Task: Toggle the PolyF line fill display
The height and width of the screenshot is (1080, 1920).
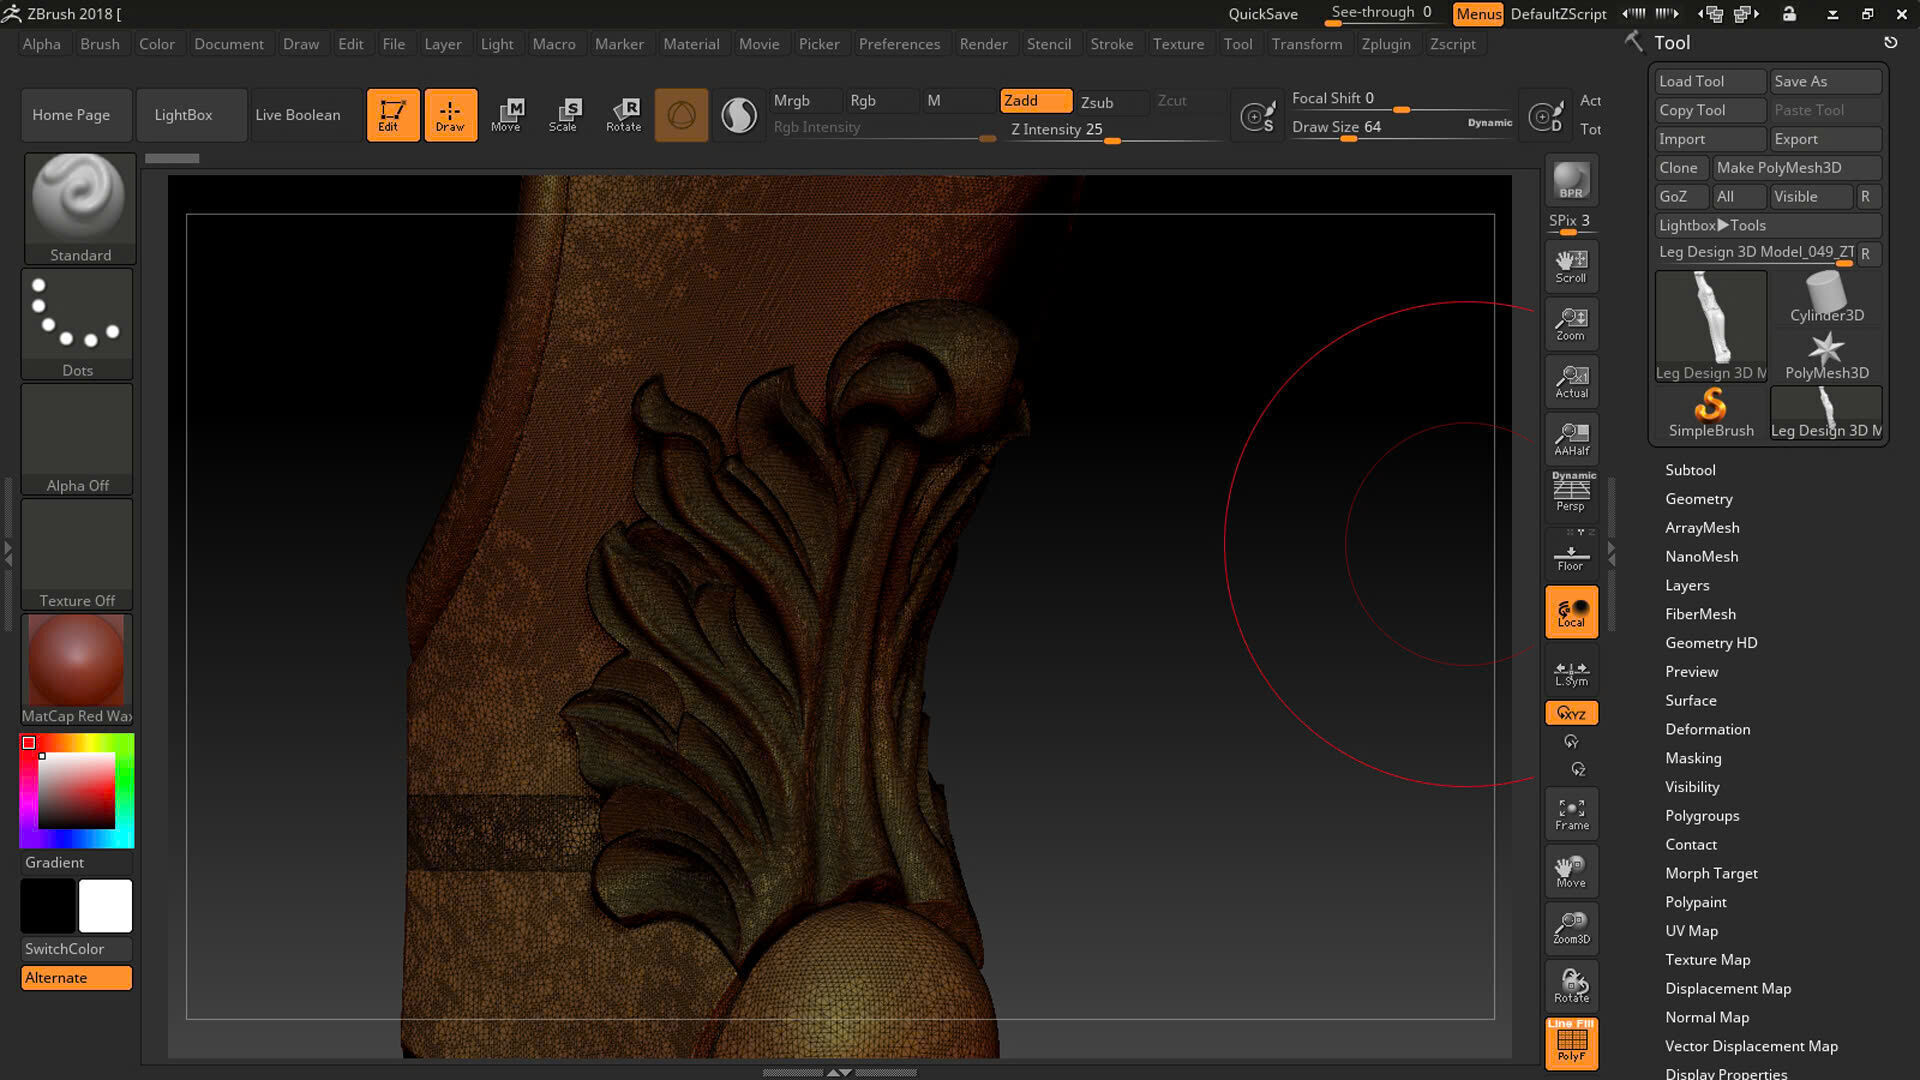Action: pyautogui.click(x=1571, y=1043)
